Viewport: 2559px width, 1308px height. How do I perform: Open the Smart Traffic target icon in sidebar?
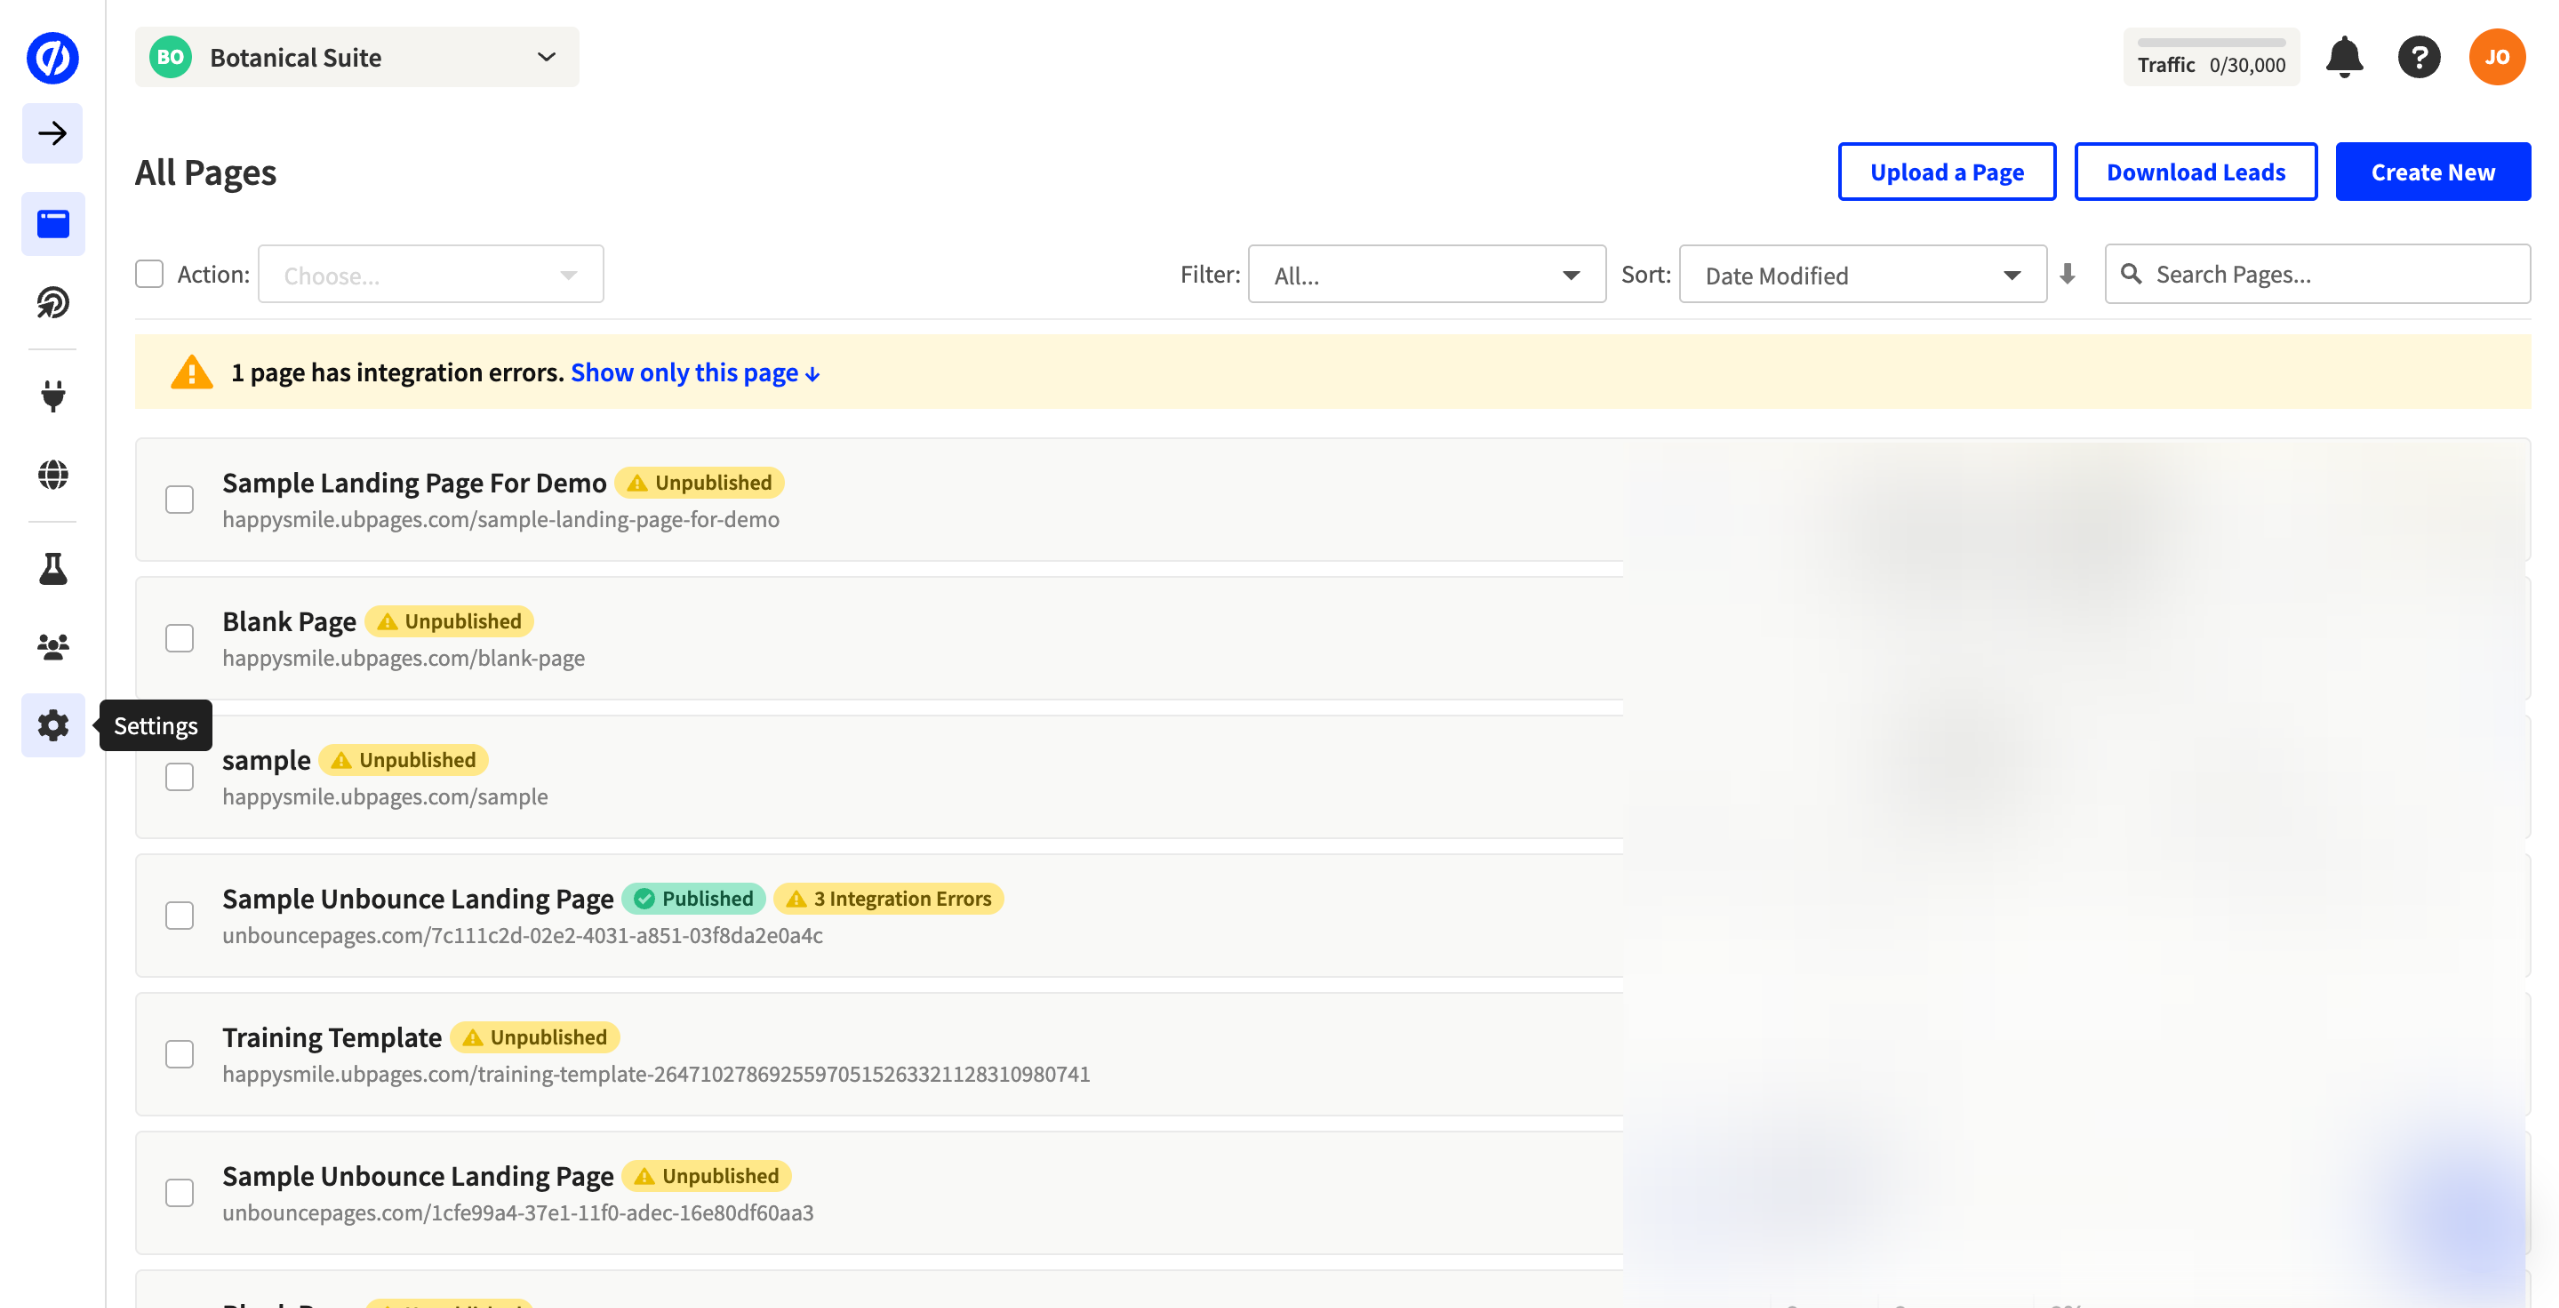[x=53, y=302]
